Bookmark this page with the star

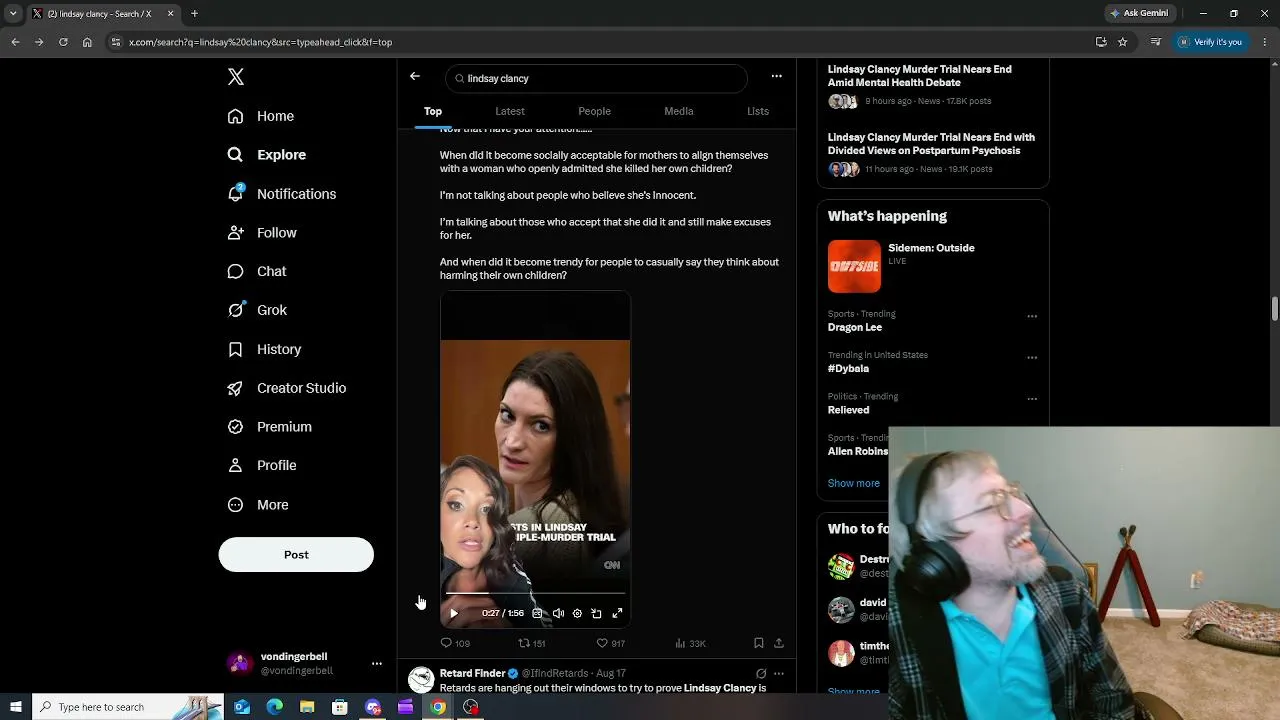(x=1123, y=42)
